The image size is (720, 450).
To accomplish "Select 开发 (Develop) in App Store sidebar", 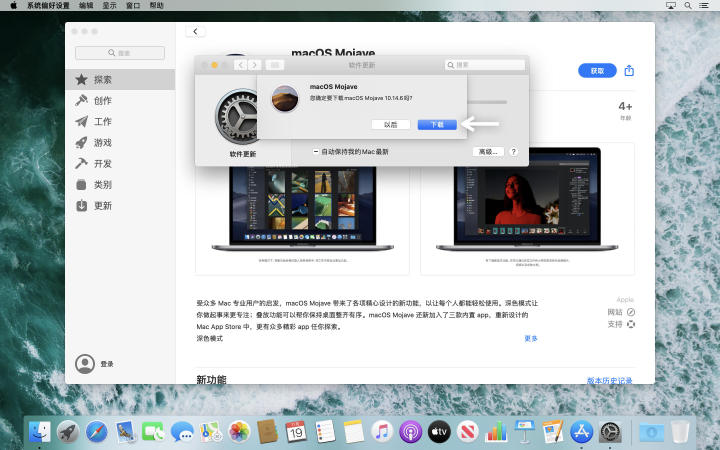I will pyautogui.click(x=120, y=163).
